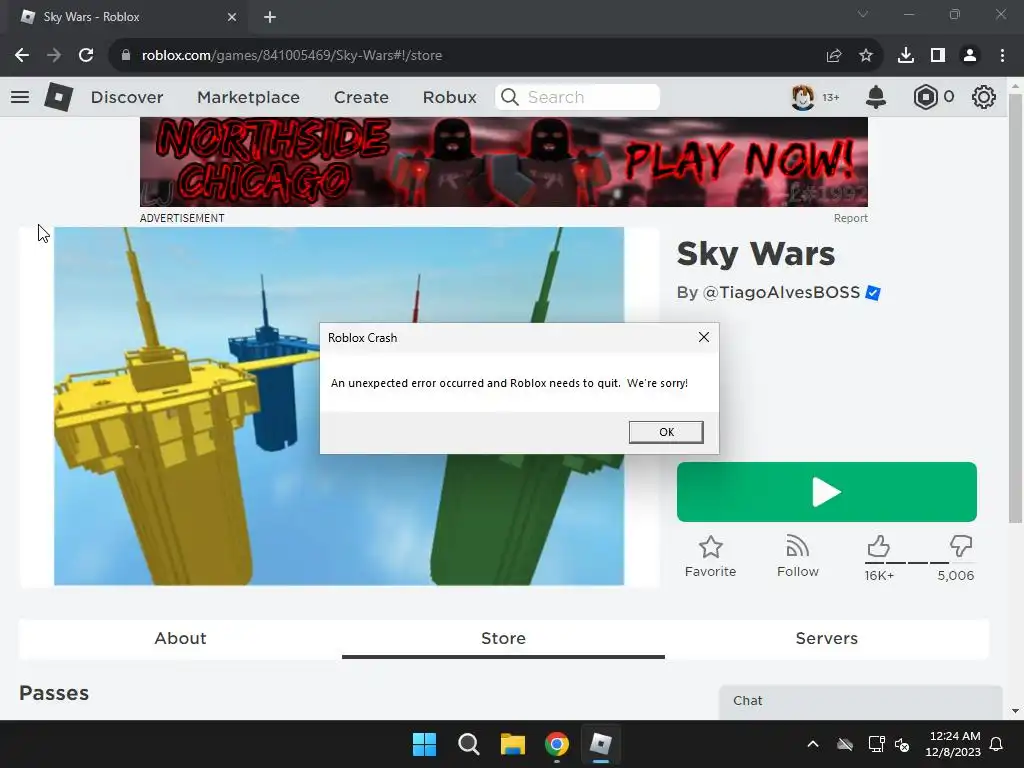Viewport: 1024px width, 768px height.
Task: Switch to the About tab
Action: (180, 638)
